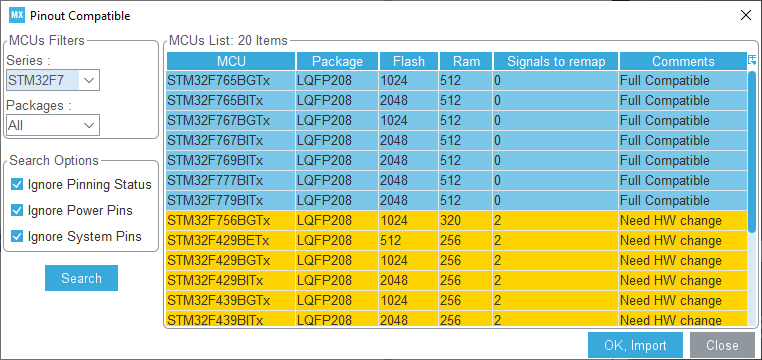Toggle Ignore Pinning Status checkbox
Screen dimensions: 762x360
pyautogui.click(x=17, y=185)
